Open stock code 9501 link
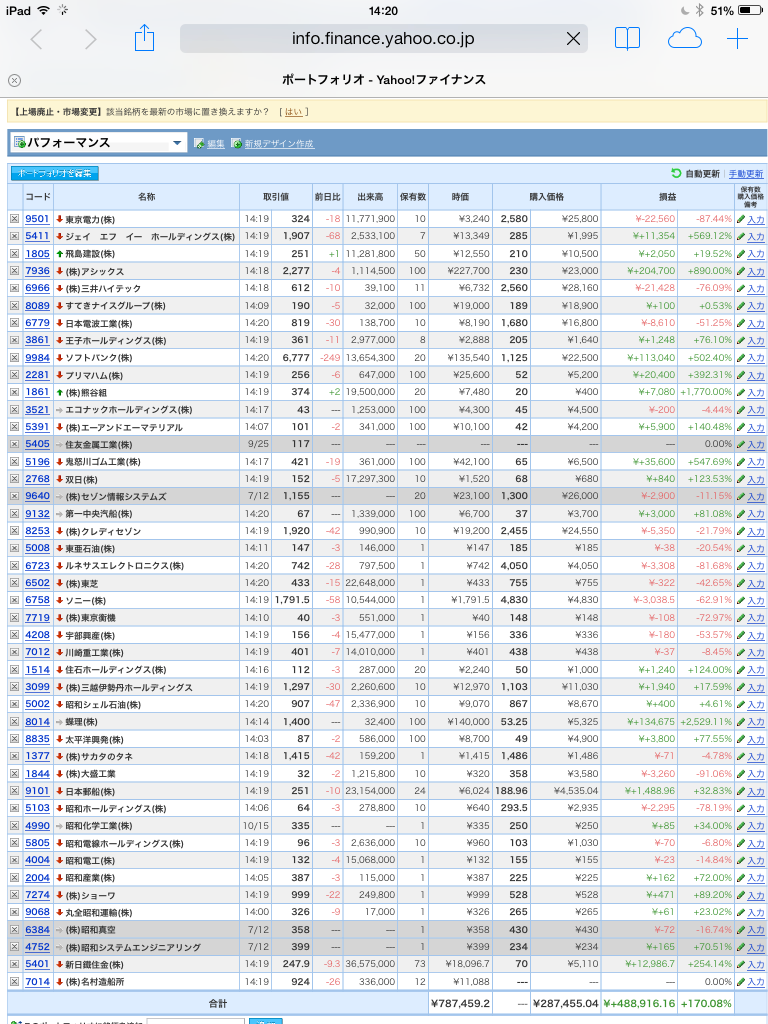Image resolution: width=768 pixels, height=1024 pixels. 37,219
